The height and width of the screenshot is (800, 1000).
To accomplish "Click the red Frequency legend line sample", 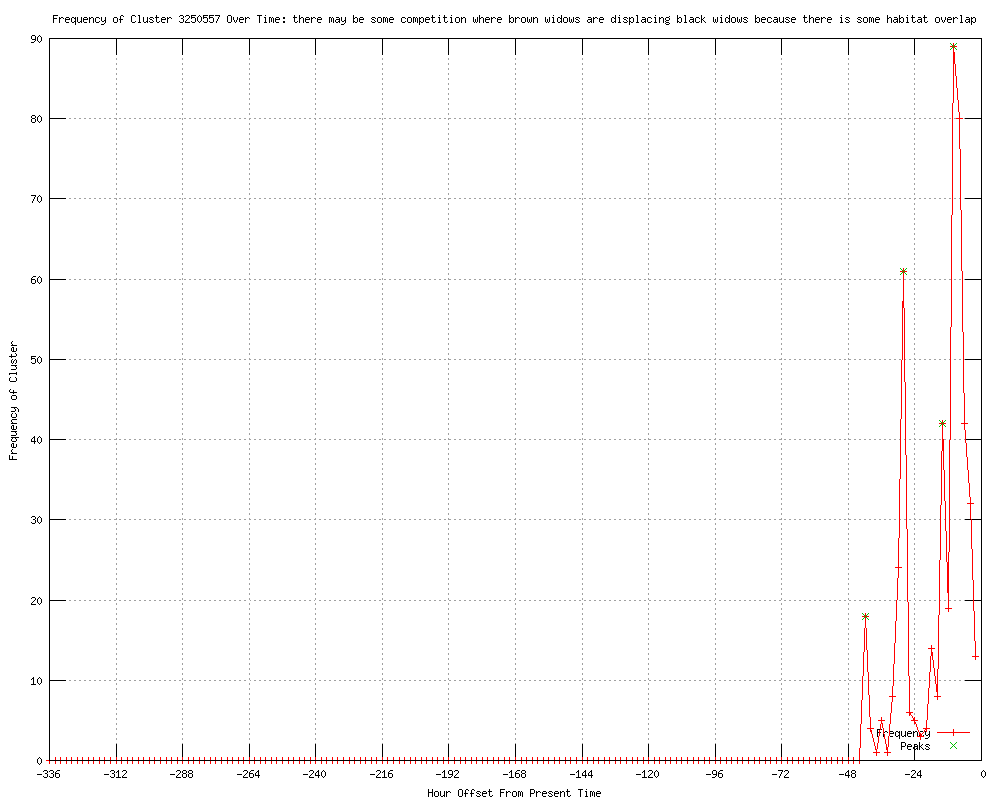I will point(953,733).
